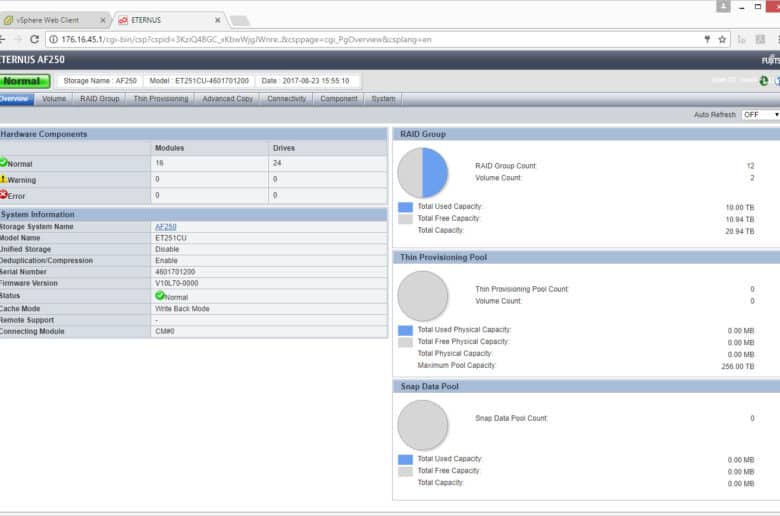Viewport: 780px width, 516px height.
Task: Click the Normal Drives count '24'
Action: [x=277, y=163]
